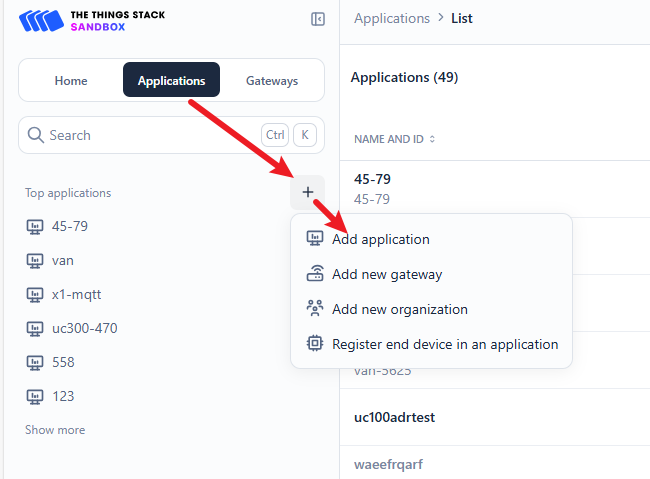Viewport: 650px width, 479px height.
Task: Click the application icon next to 45-79
Action: click(x=35, y=227)
